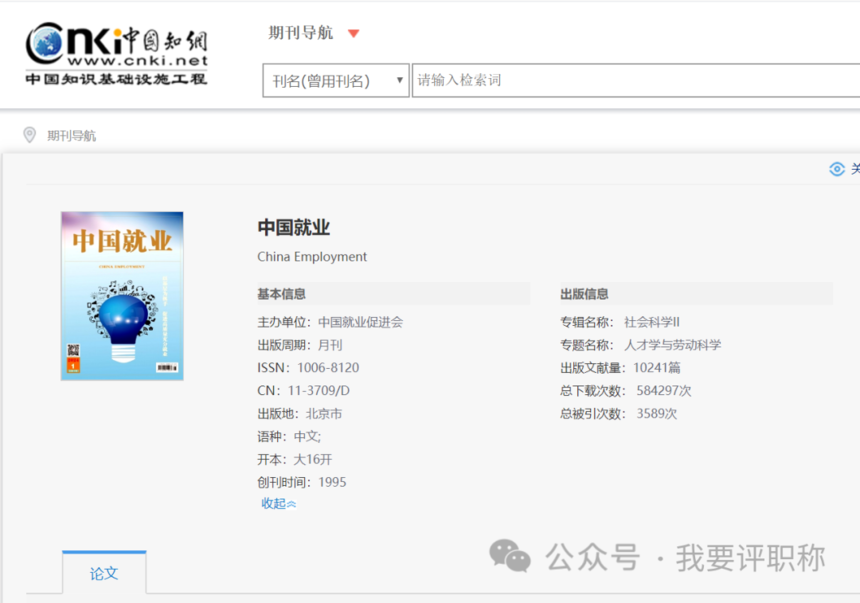
Task: Open the 中国就业 journal cover thumbnail
Action: pos(122,296)
